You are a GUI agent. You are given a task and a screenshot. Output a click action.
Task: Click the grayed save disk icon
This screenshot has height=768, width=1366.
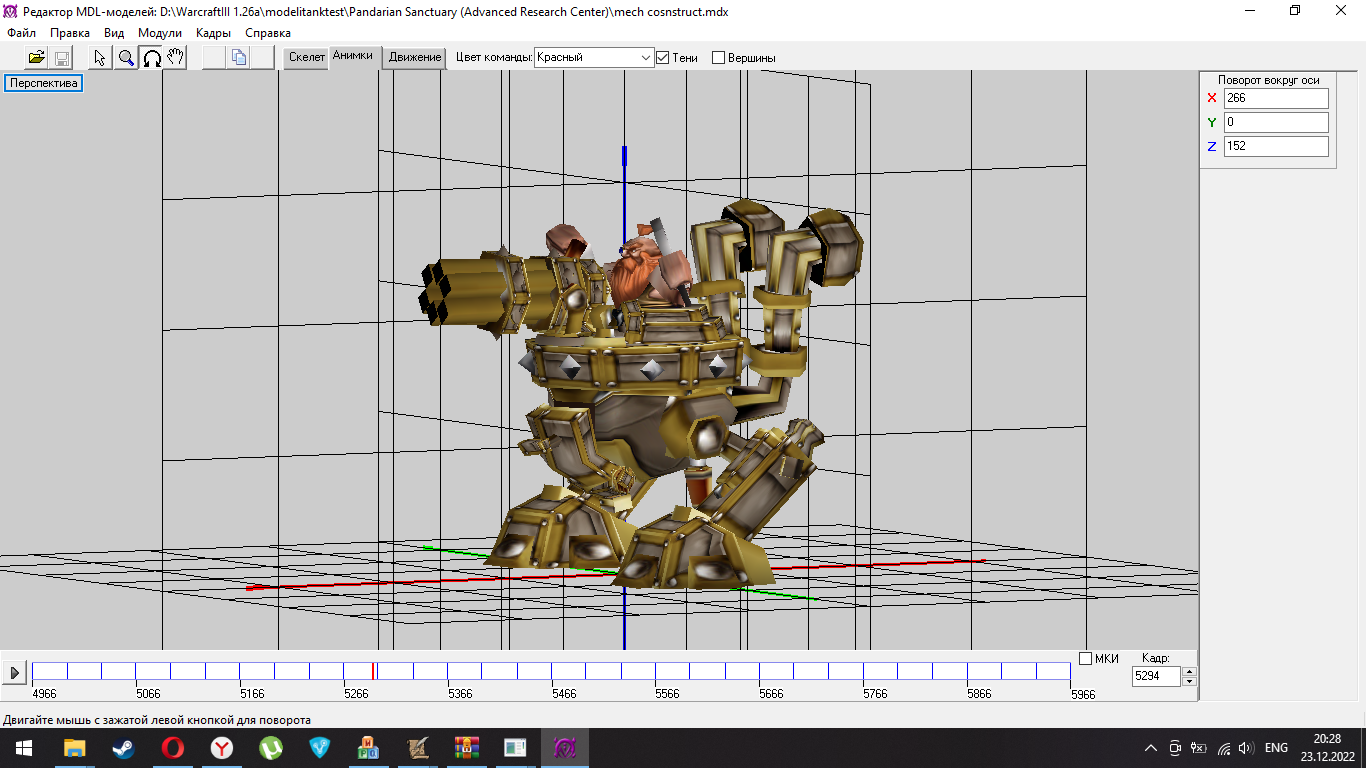click(x=61, y=57)
